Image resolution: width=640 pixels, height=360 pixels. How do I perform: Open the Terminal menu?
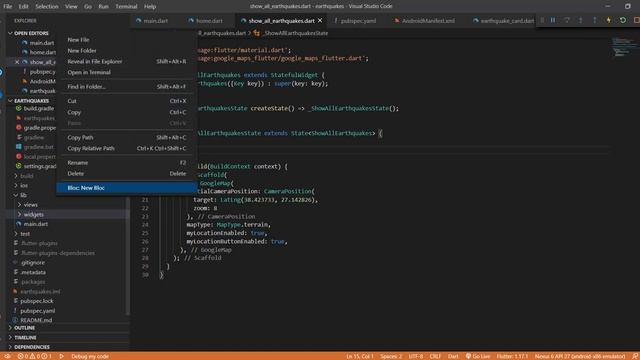click(x=126, y=6)
